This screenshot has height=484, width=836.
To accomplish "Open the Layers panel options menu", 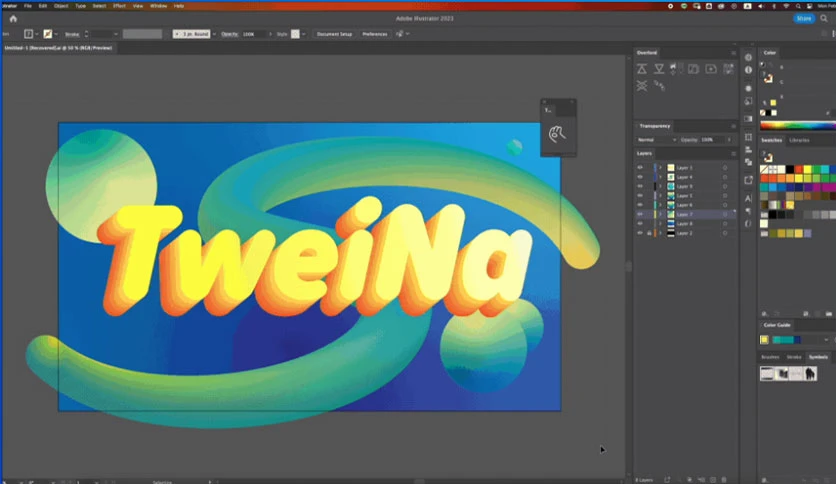I will [733, 154].
